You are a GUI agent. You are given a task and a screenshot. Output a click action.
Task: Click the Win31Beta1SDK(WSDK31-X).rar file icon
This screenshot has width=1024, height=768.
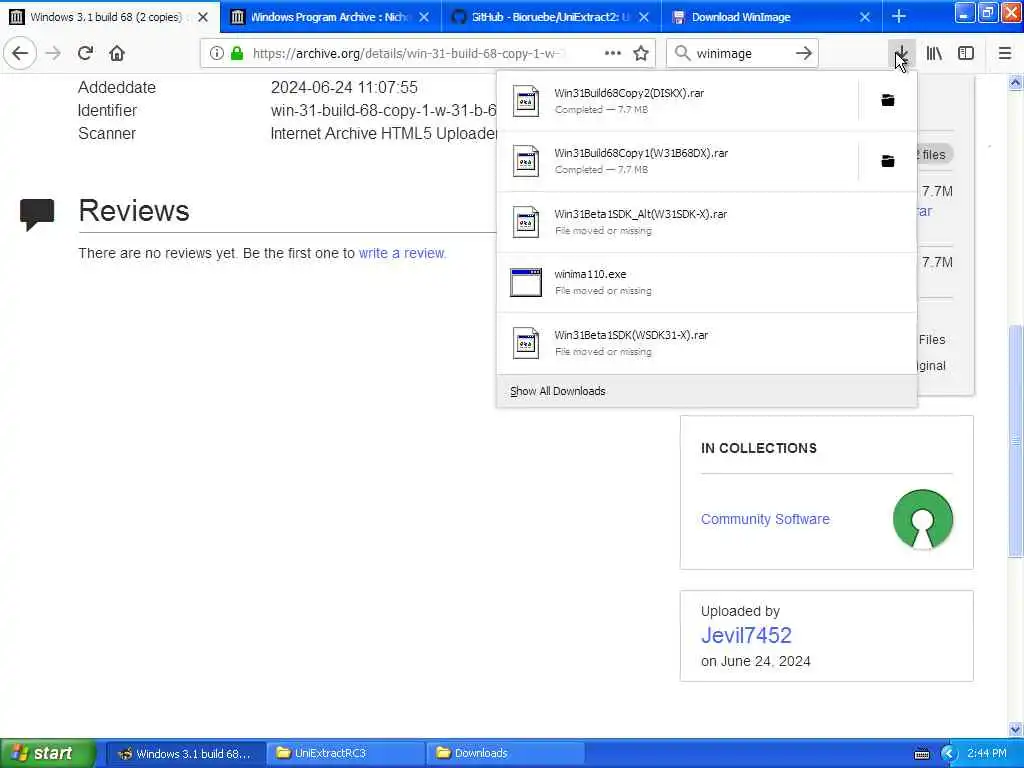[526, 343]
